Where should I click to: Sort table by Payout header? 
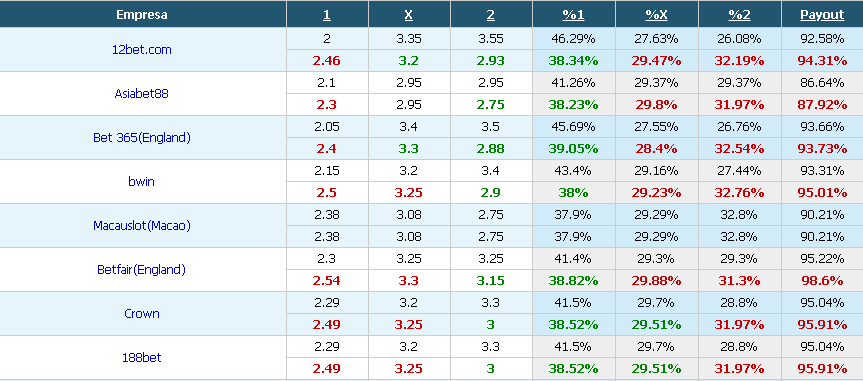click(822, 15)
